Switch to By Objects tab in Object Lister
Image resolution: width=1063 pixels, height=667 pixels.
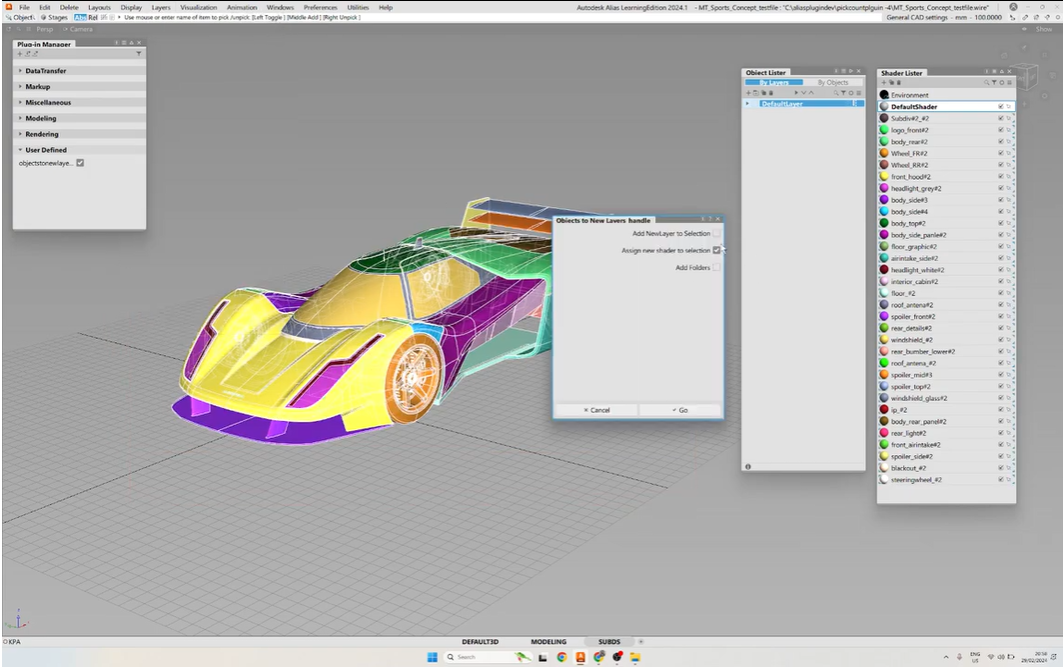(x=833, y=83)
